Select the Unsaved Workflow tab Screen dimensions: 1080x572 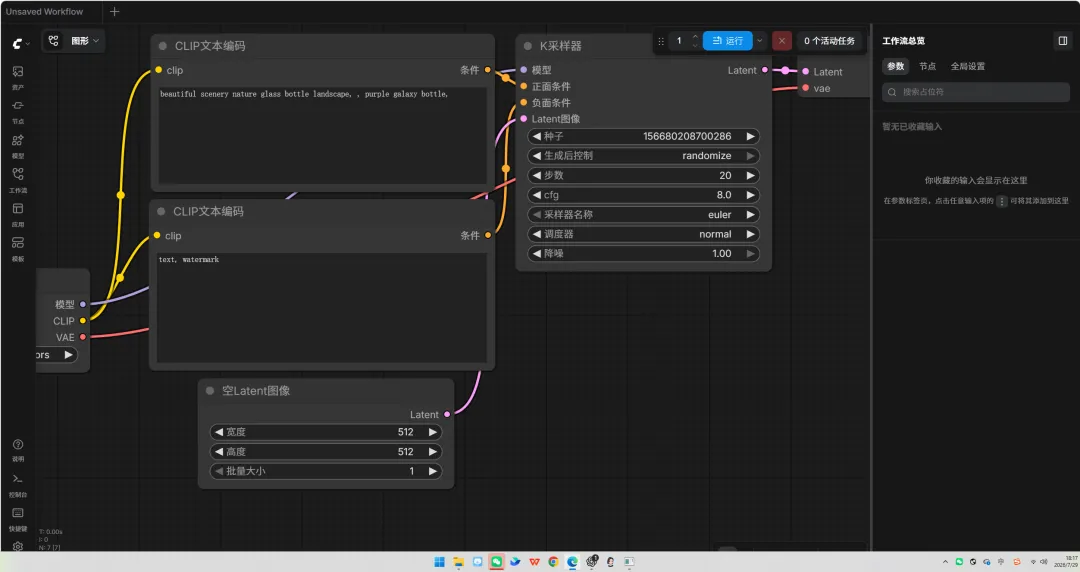click(x=45, y=12)
